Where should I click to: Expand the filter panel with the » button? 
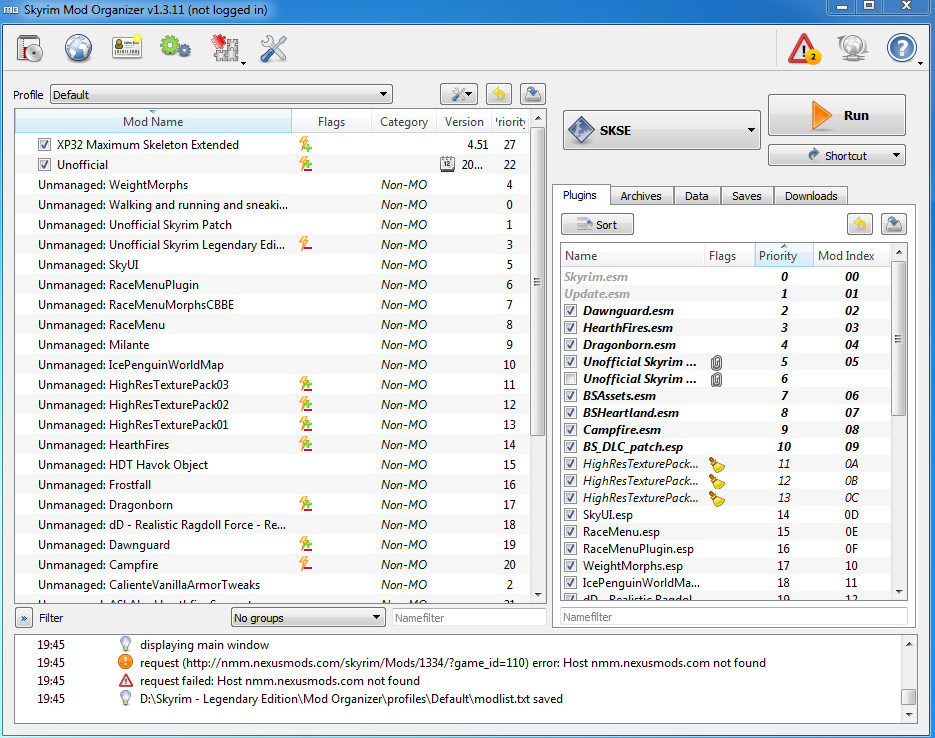click(x=24, y=618)
